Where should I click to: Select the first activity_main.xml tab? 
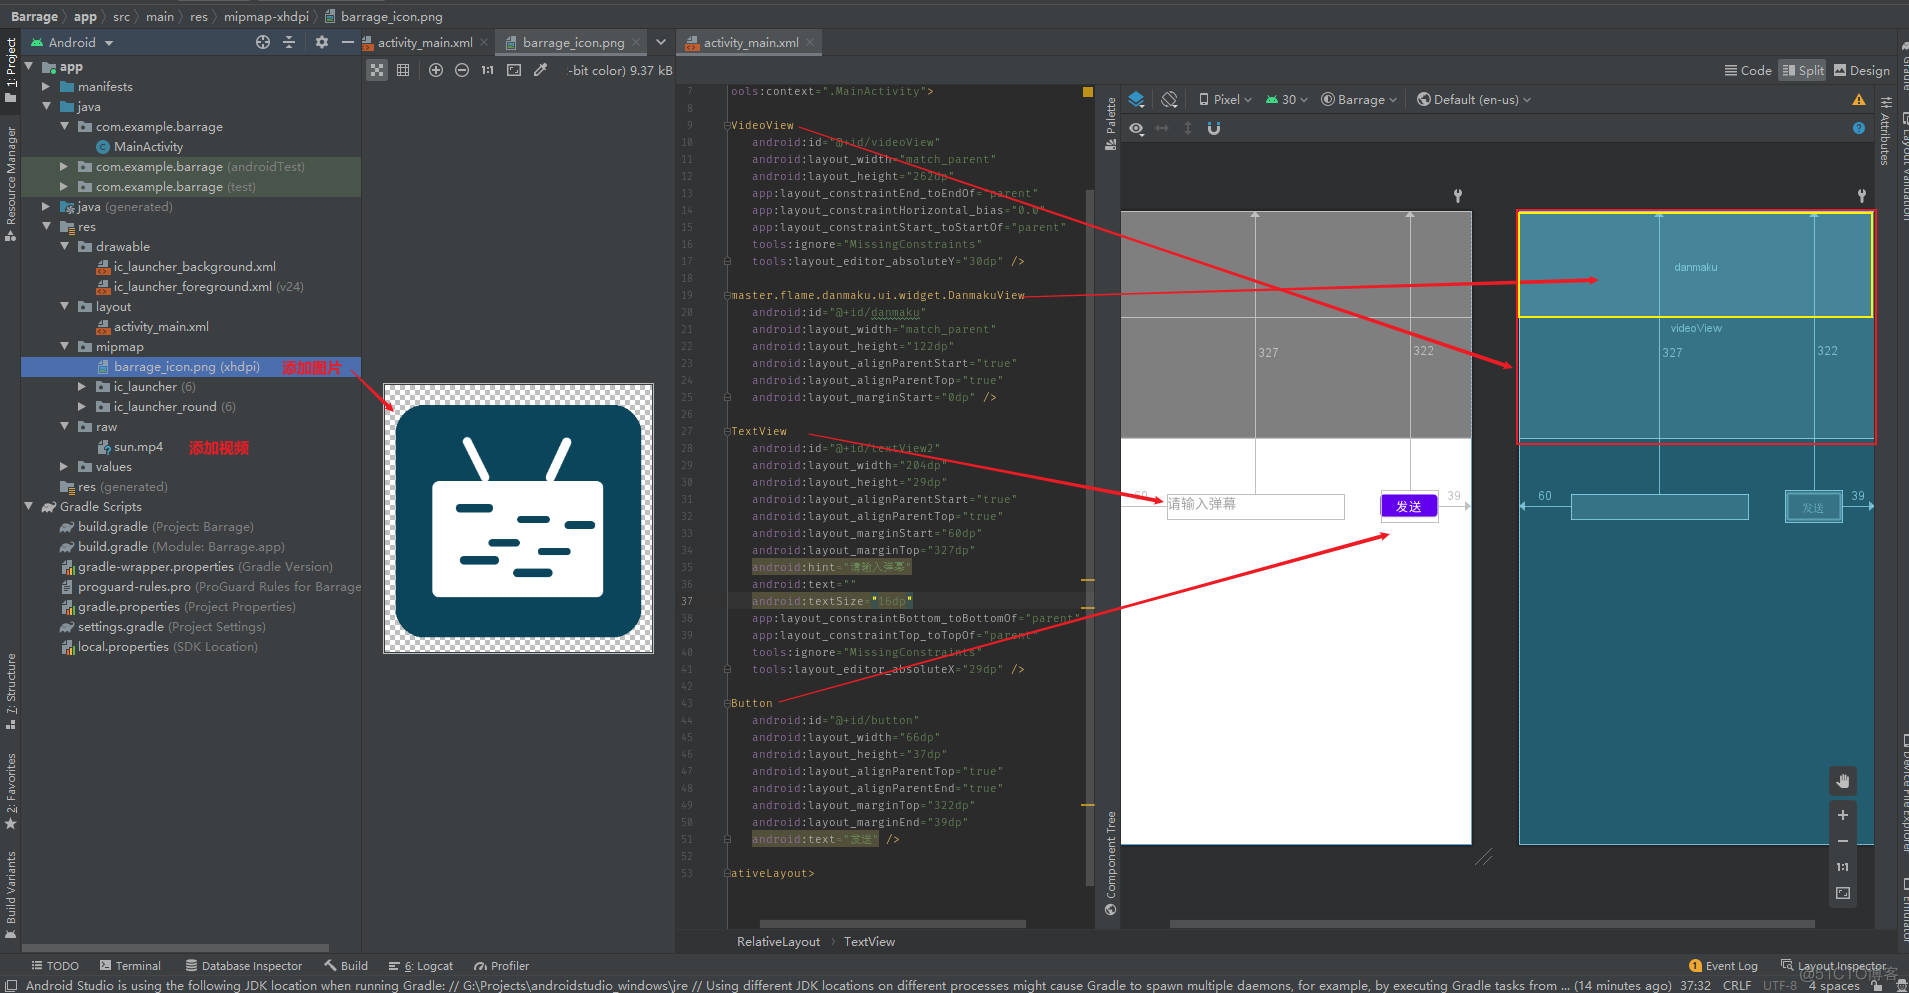pyautogui.click(x=425, y=43)
